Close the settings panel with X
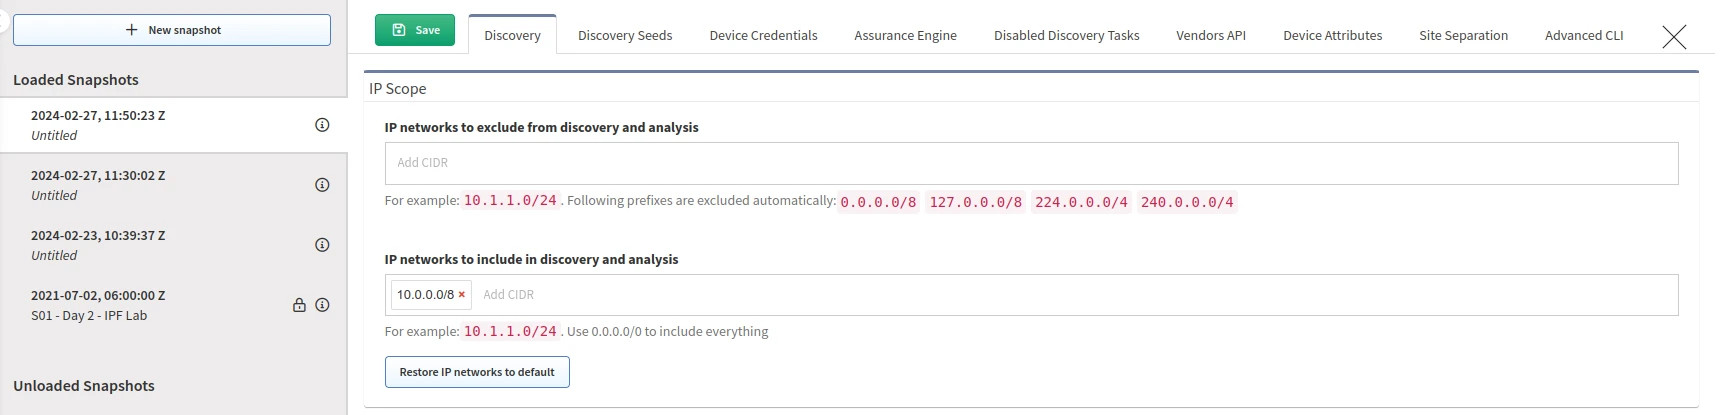1729x415 pixels. pyautogui.click(x=1673, y=37)
